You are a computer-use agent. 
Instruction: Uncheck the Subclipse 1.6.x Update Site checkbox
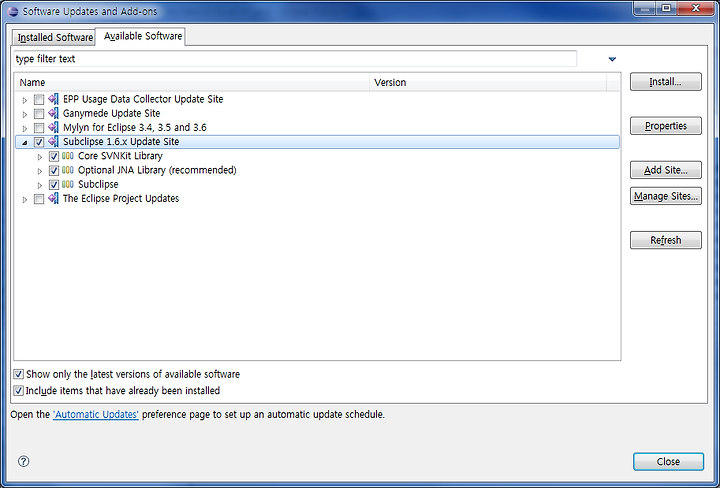(39, 142)
